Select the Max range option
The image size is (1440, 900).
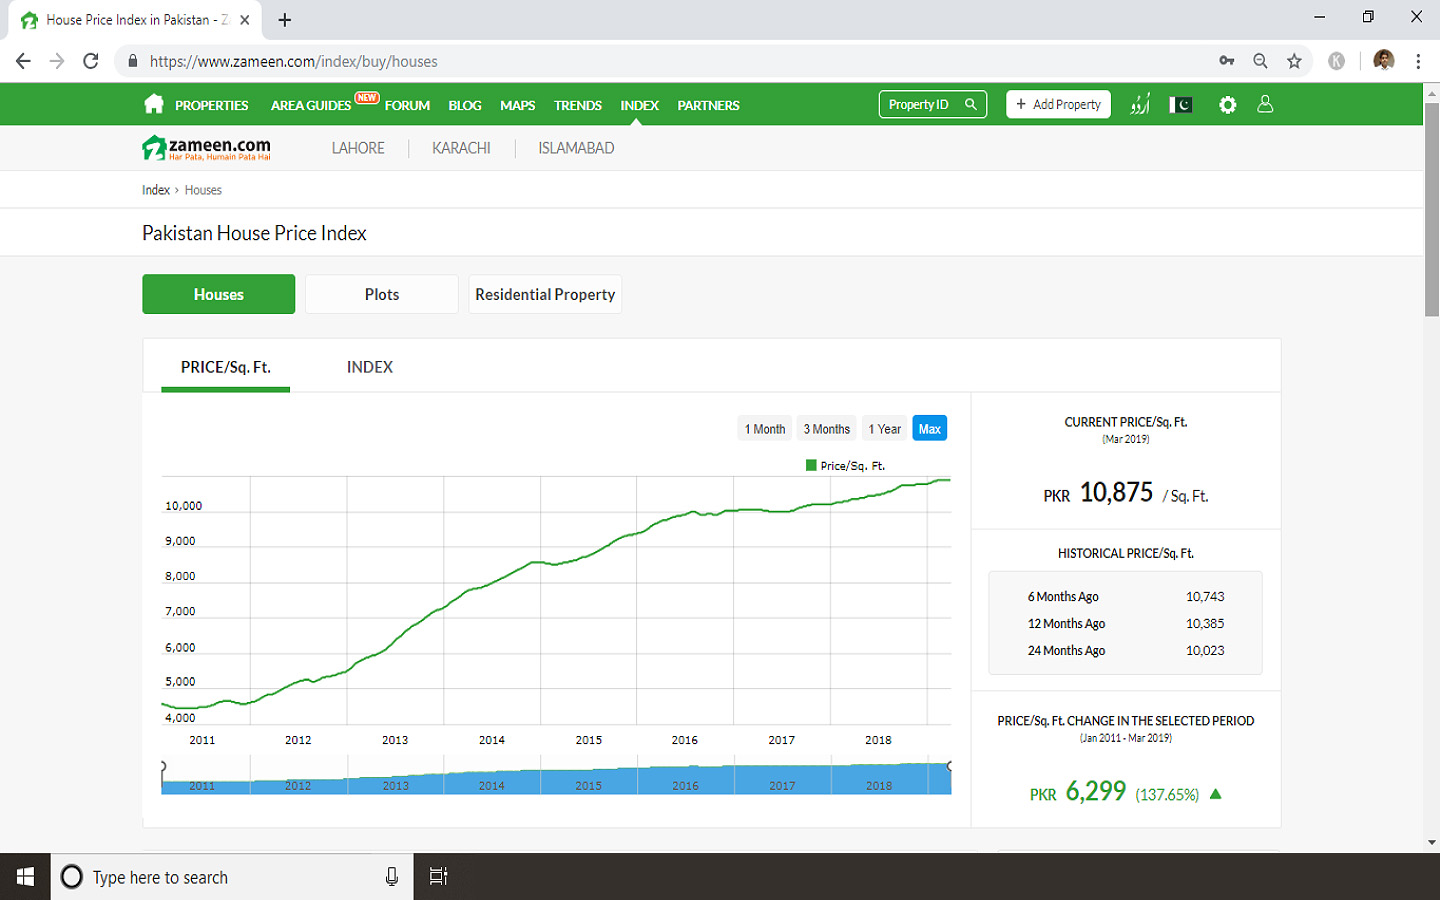929,429
